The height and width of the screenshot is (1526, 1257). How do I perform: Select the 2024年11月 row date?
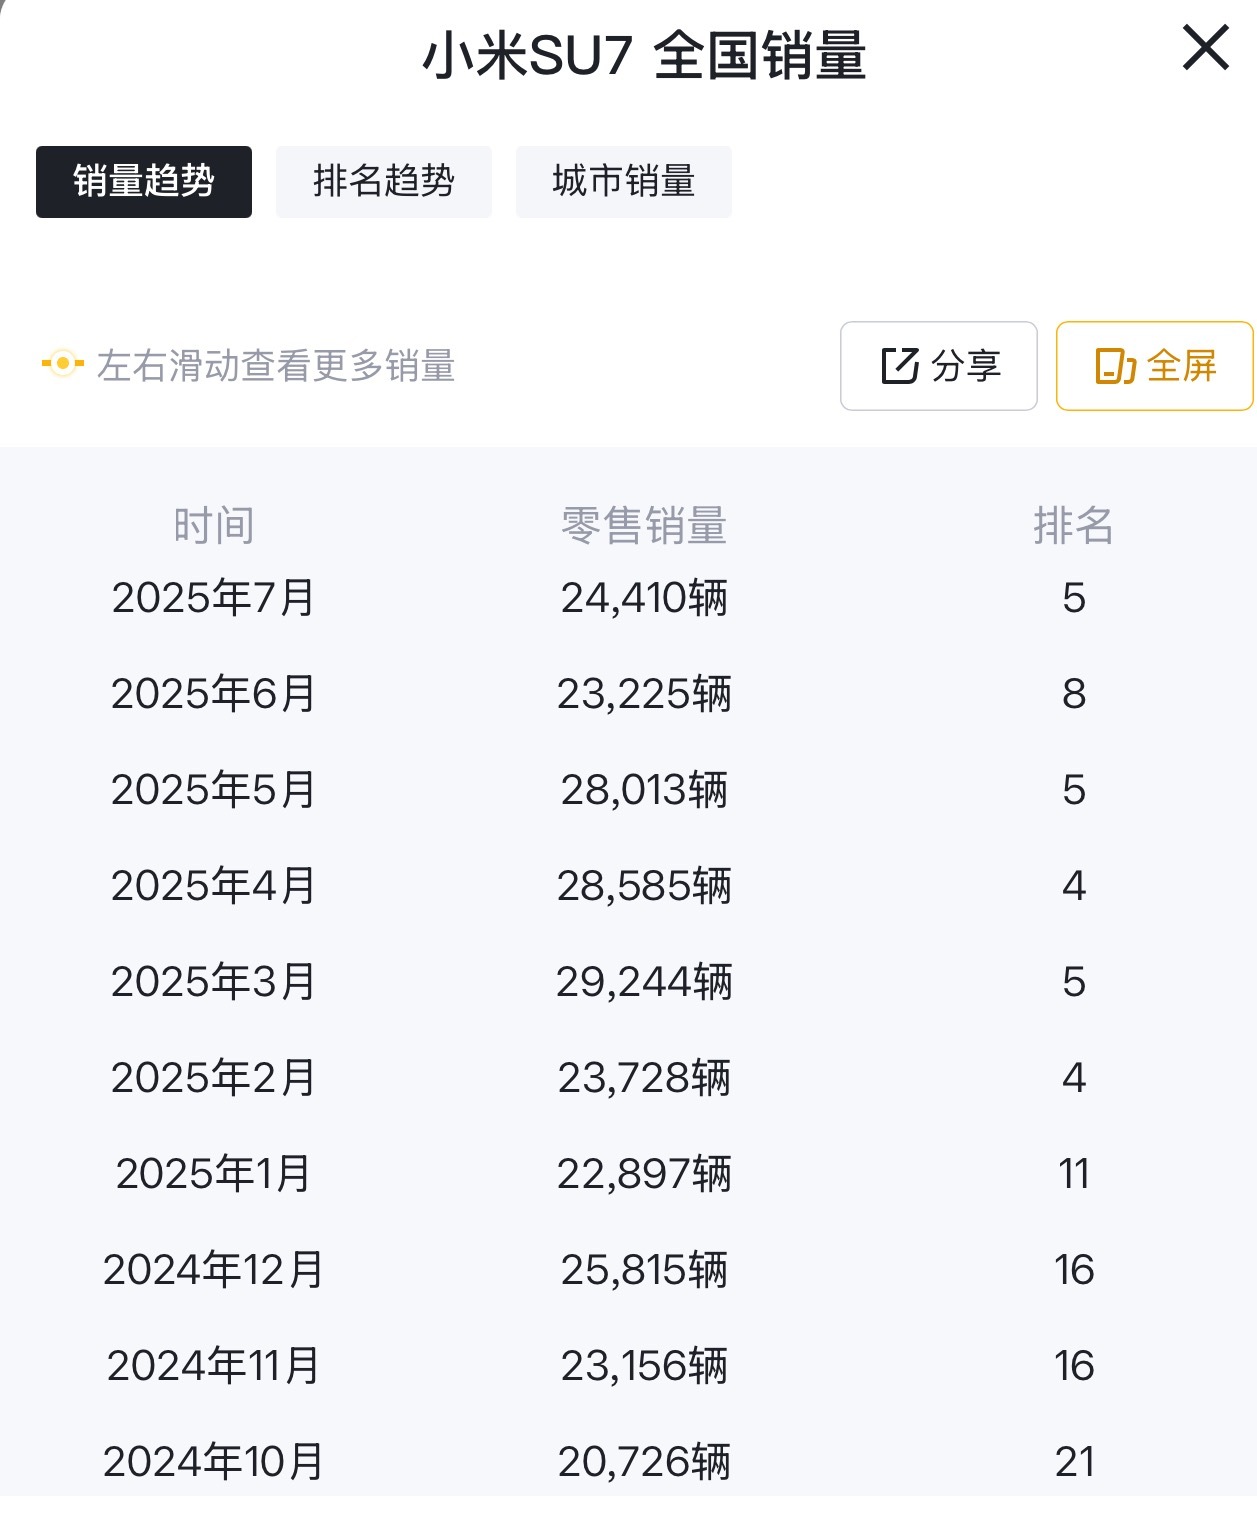coord(214,1366)
